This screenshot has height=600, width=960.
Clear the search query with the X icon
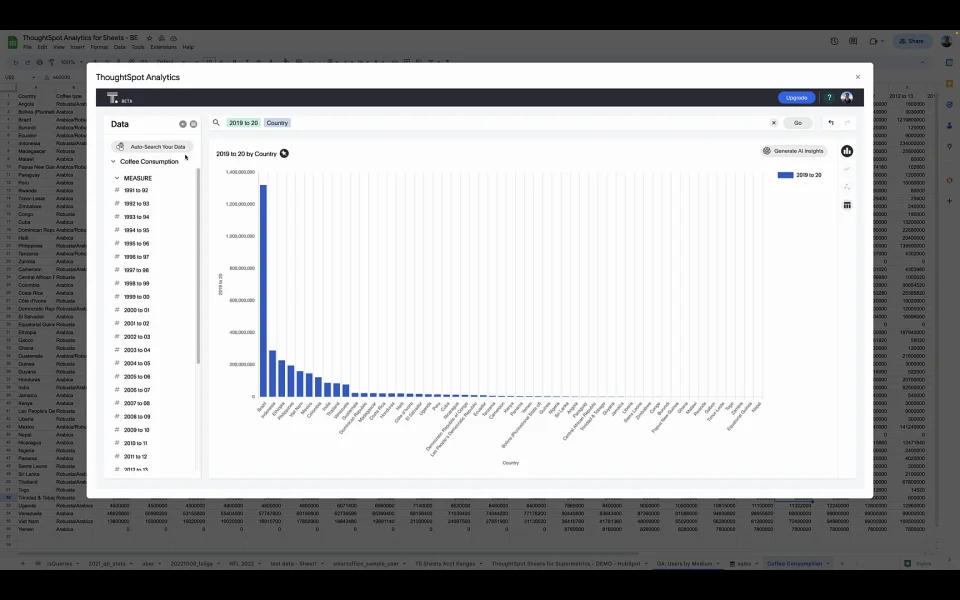coord(774,123)
